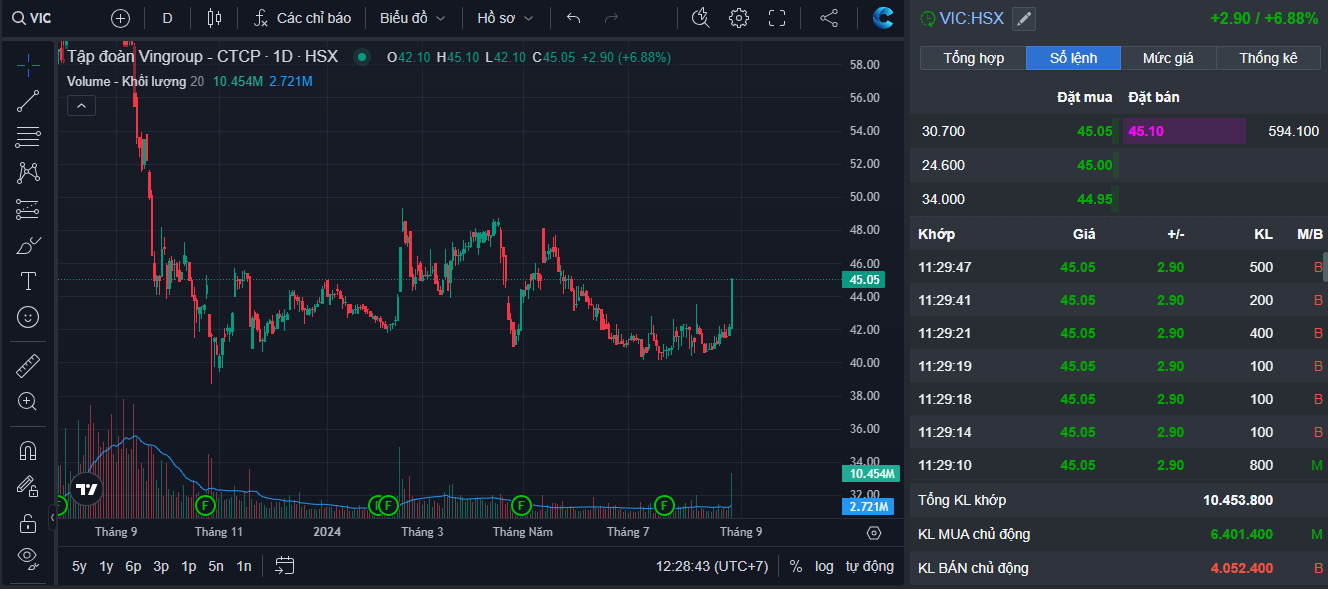Go to the 'Thống kê' tab
This screenshot has width=1328, height=589.
pyautogui.click(x=1268, y=58)
